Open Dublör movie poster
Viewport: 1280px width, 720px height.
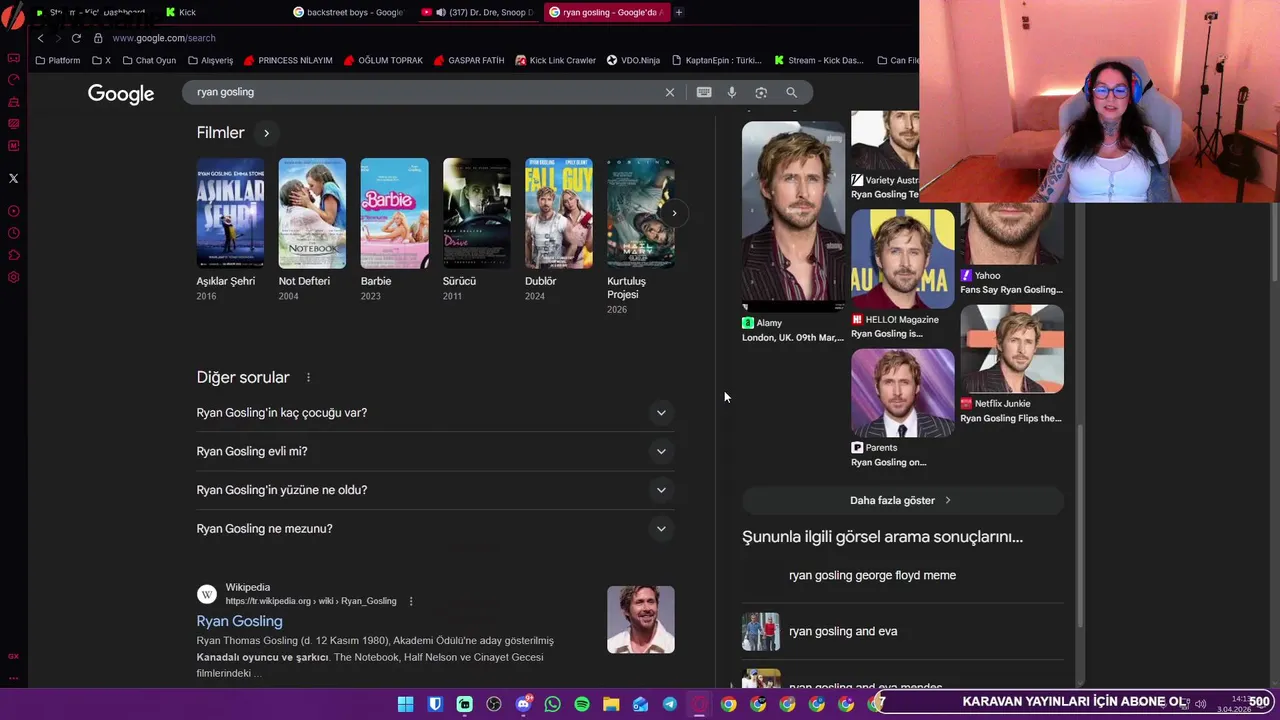coord(559,213)
